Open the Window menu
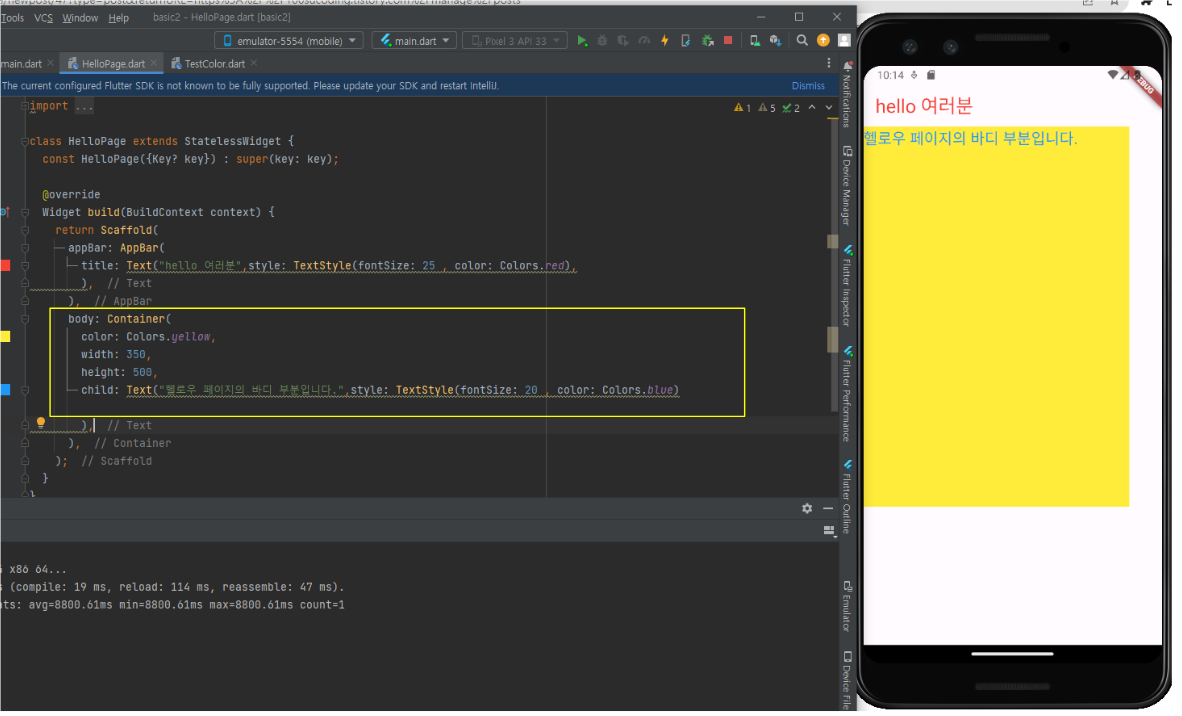 (x=81, y=18)
